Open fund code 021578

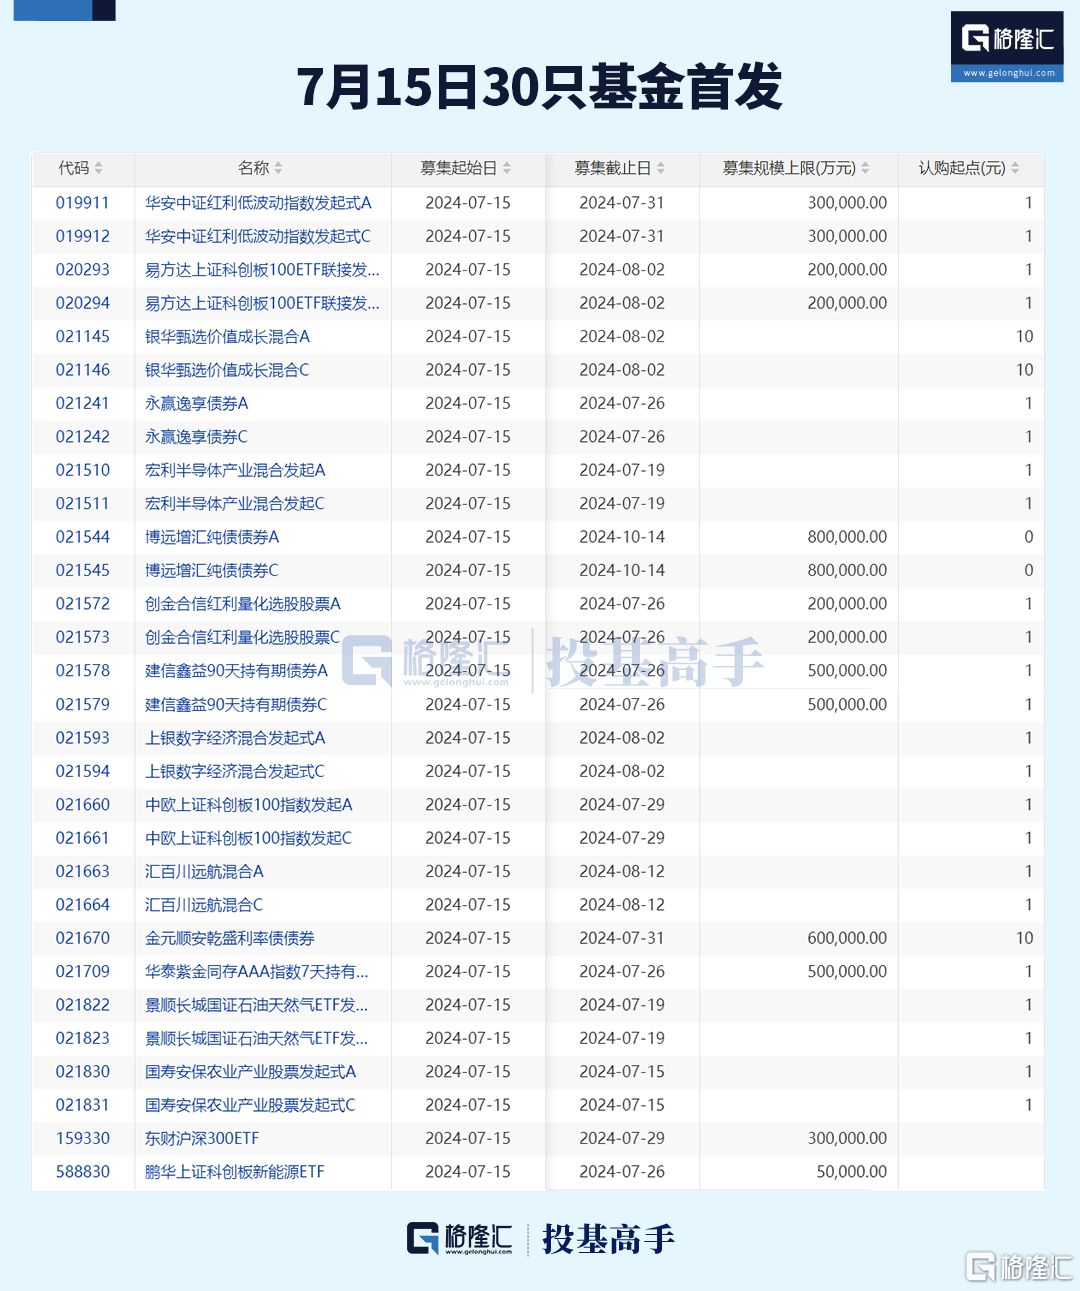(x=83, y=671)
